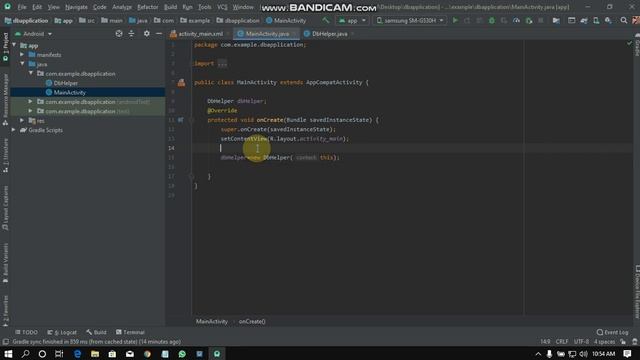Open the Terminal tool window

(130, 332)
